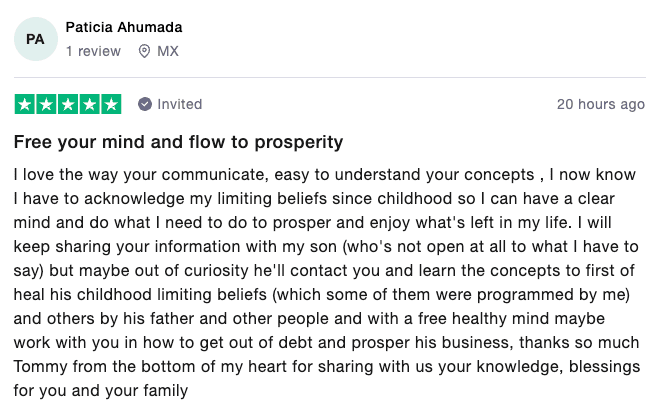
Task: Open review titled Free your mind
Action: pos(178,142)
